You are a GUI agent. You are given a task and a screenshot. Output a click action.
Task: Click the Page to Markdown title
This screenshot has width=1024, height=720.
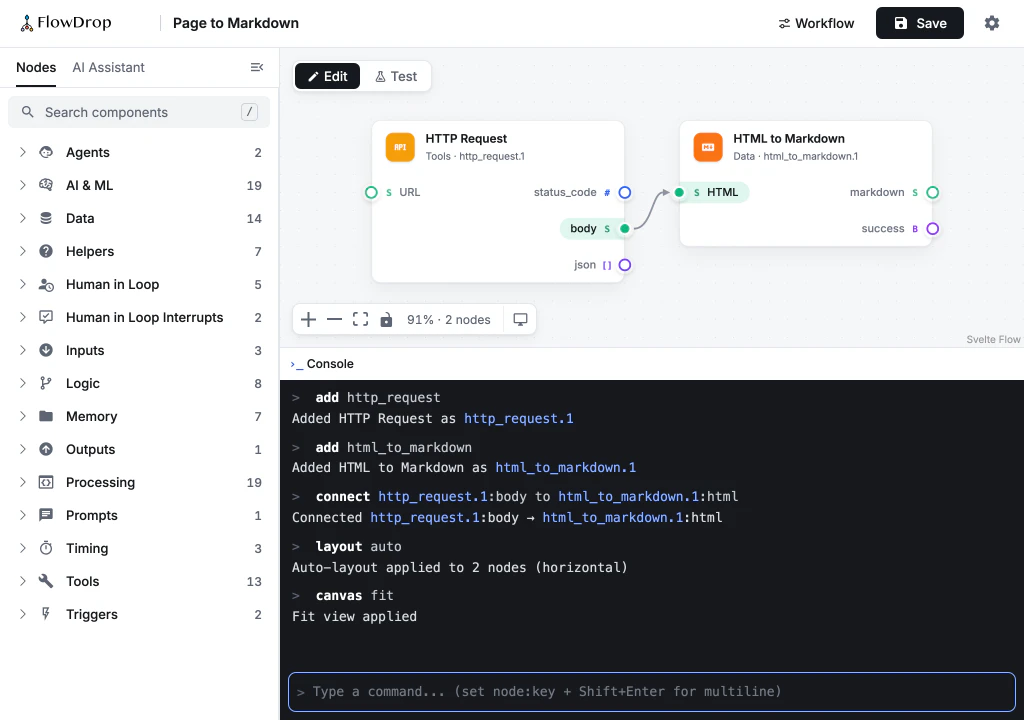pyautogui.click(x=236, y=23)
